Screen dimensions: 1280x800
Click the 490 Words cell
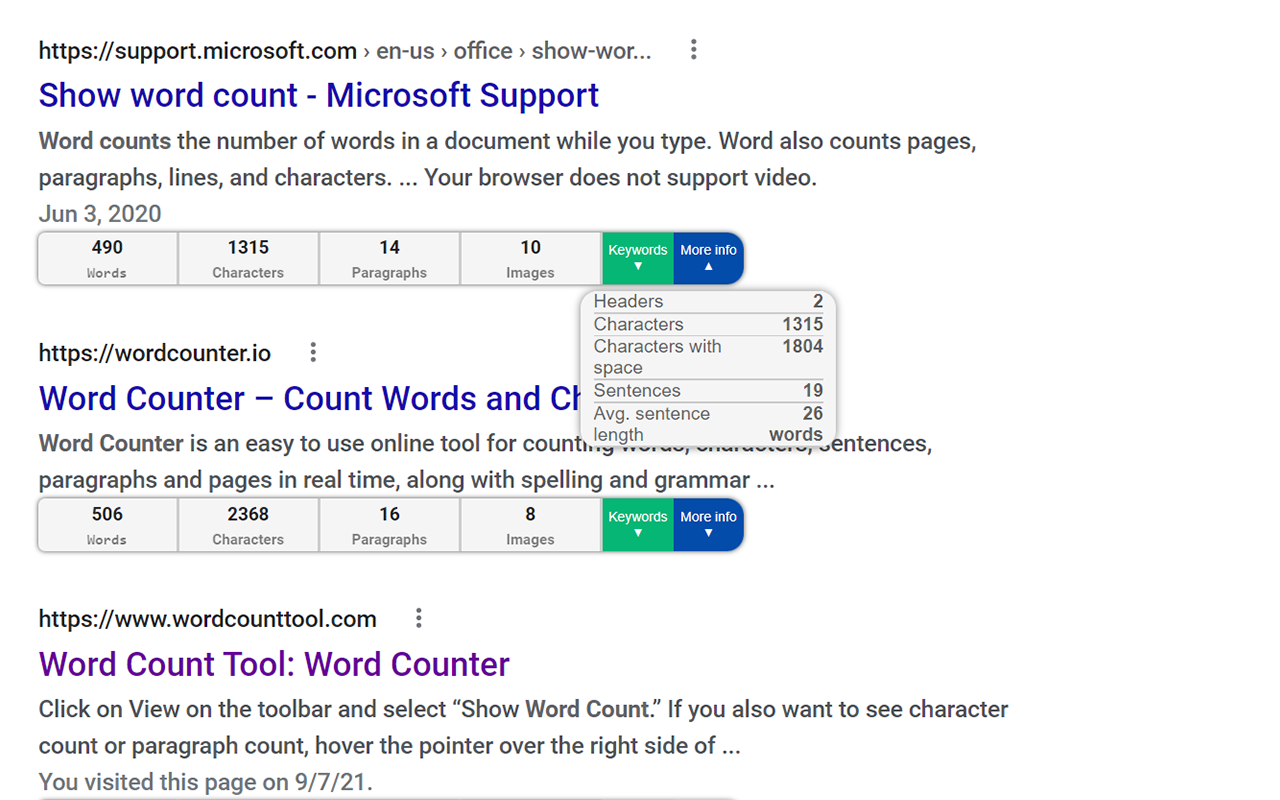click(108, 258)
